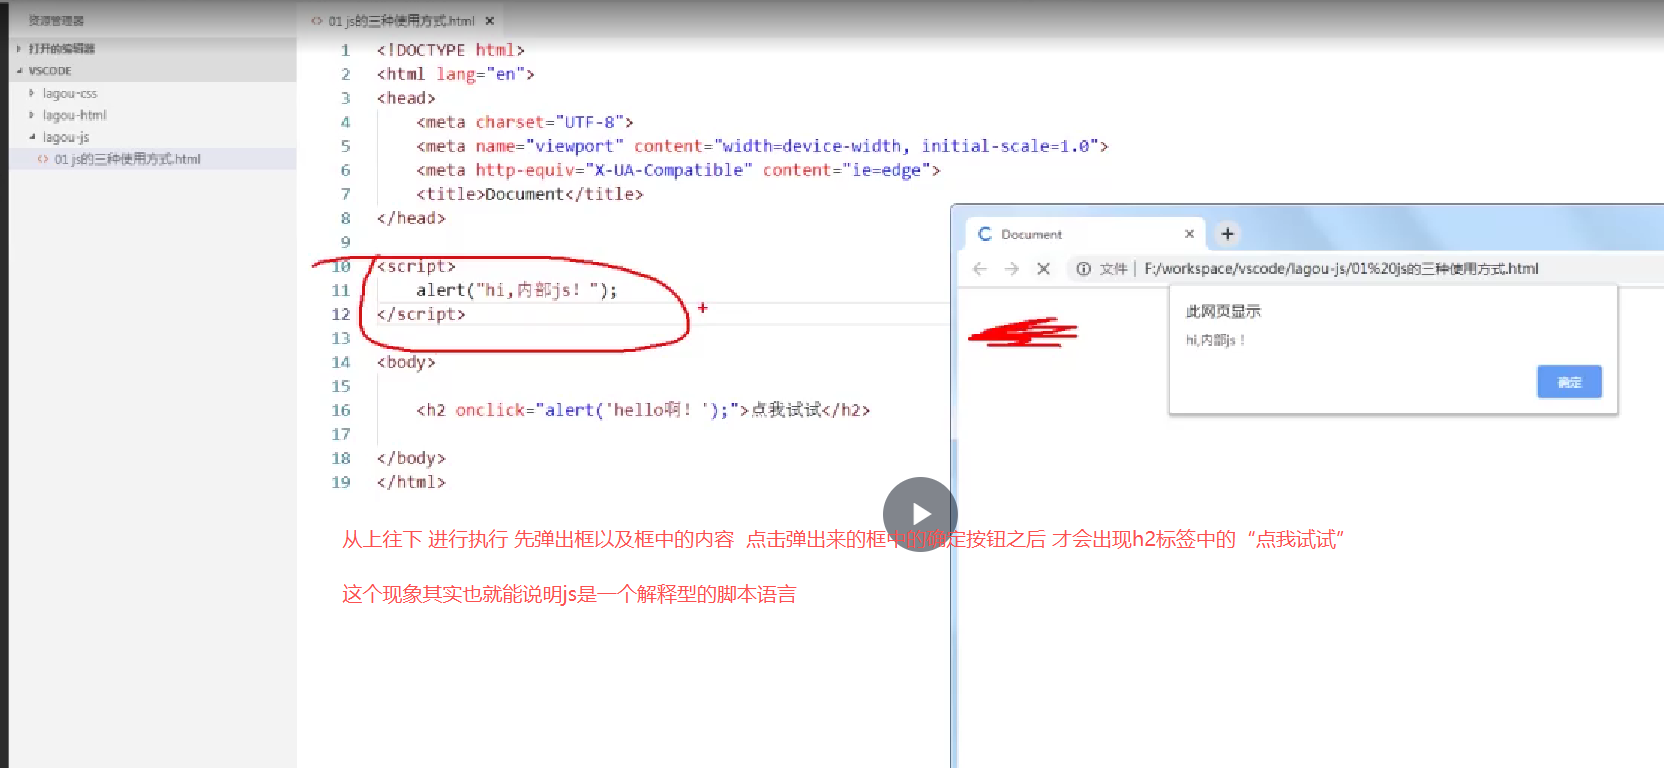
Task: Click the closing script tag on line 12
Action: pyautogui.click(x=421, y=314)
